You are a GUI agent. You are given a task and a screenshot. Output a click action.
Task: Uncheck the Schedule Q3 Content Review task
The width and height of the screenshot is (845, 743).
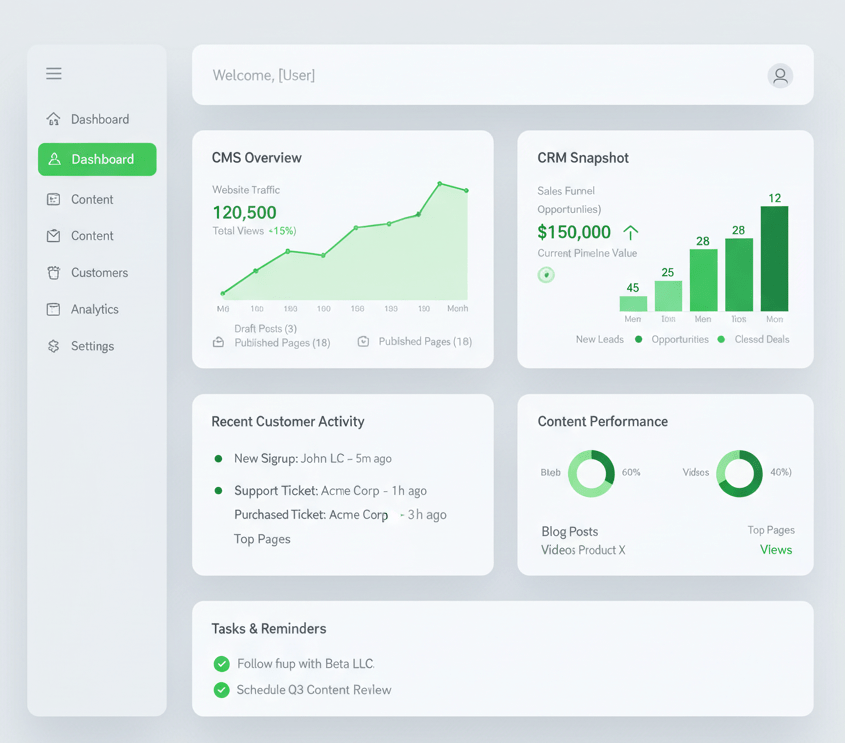(222, 690)
